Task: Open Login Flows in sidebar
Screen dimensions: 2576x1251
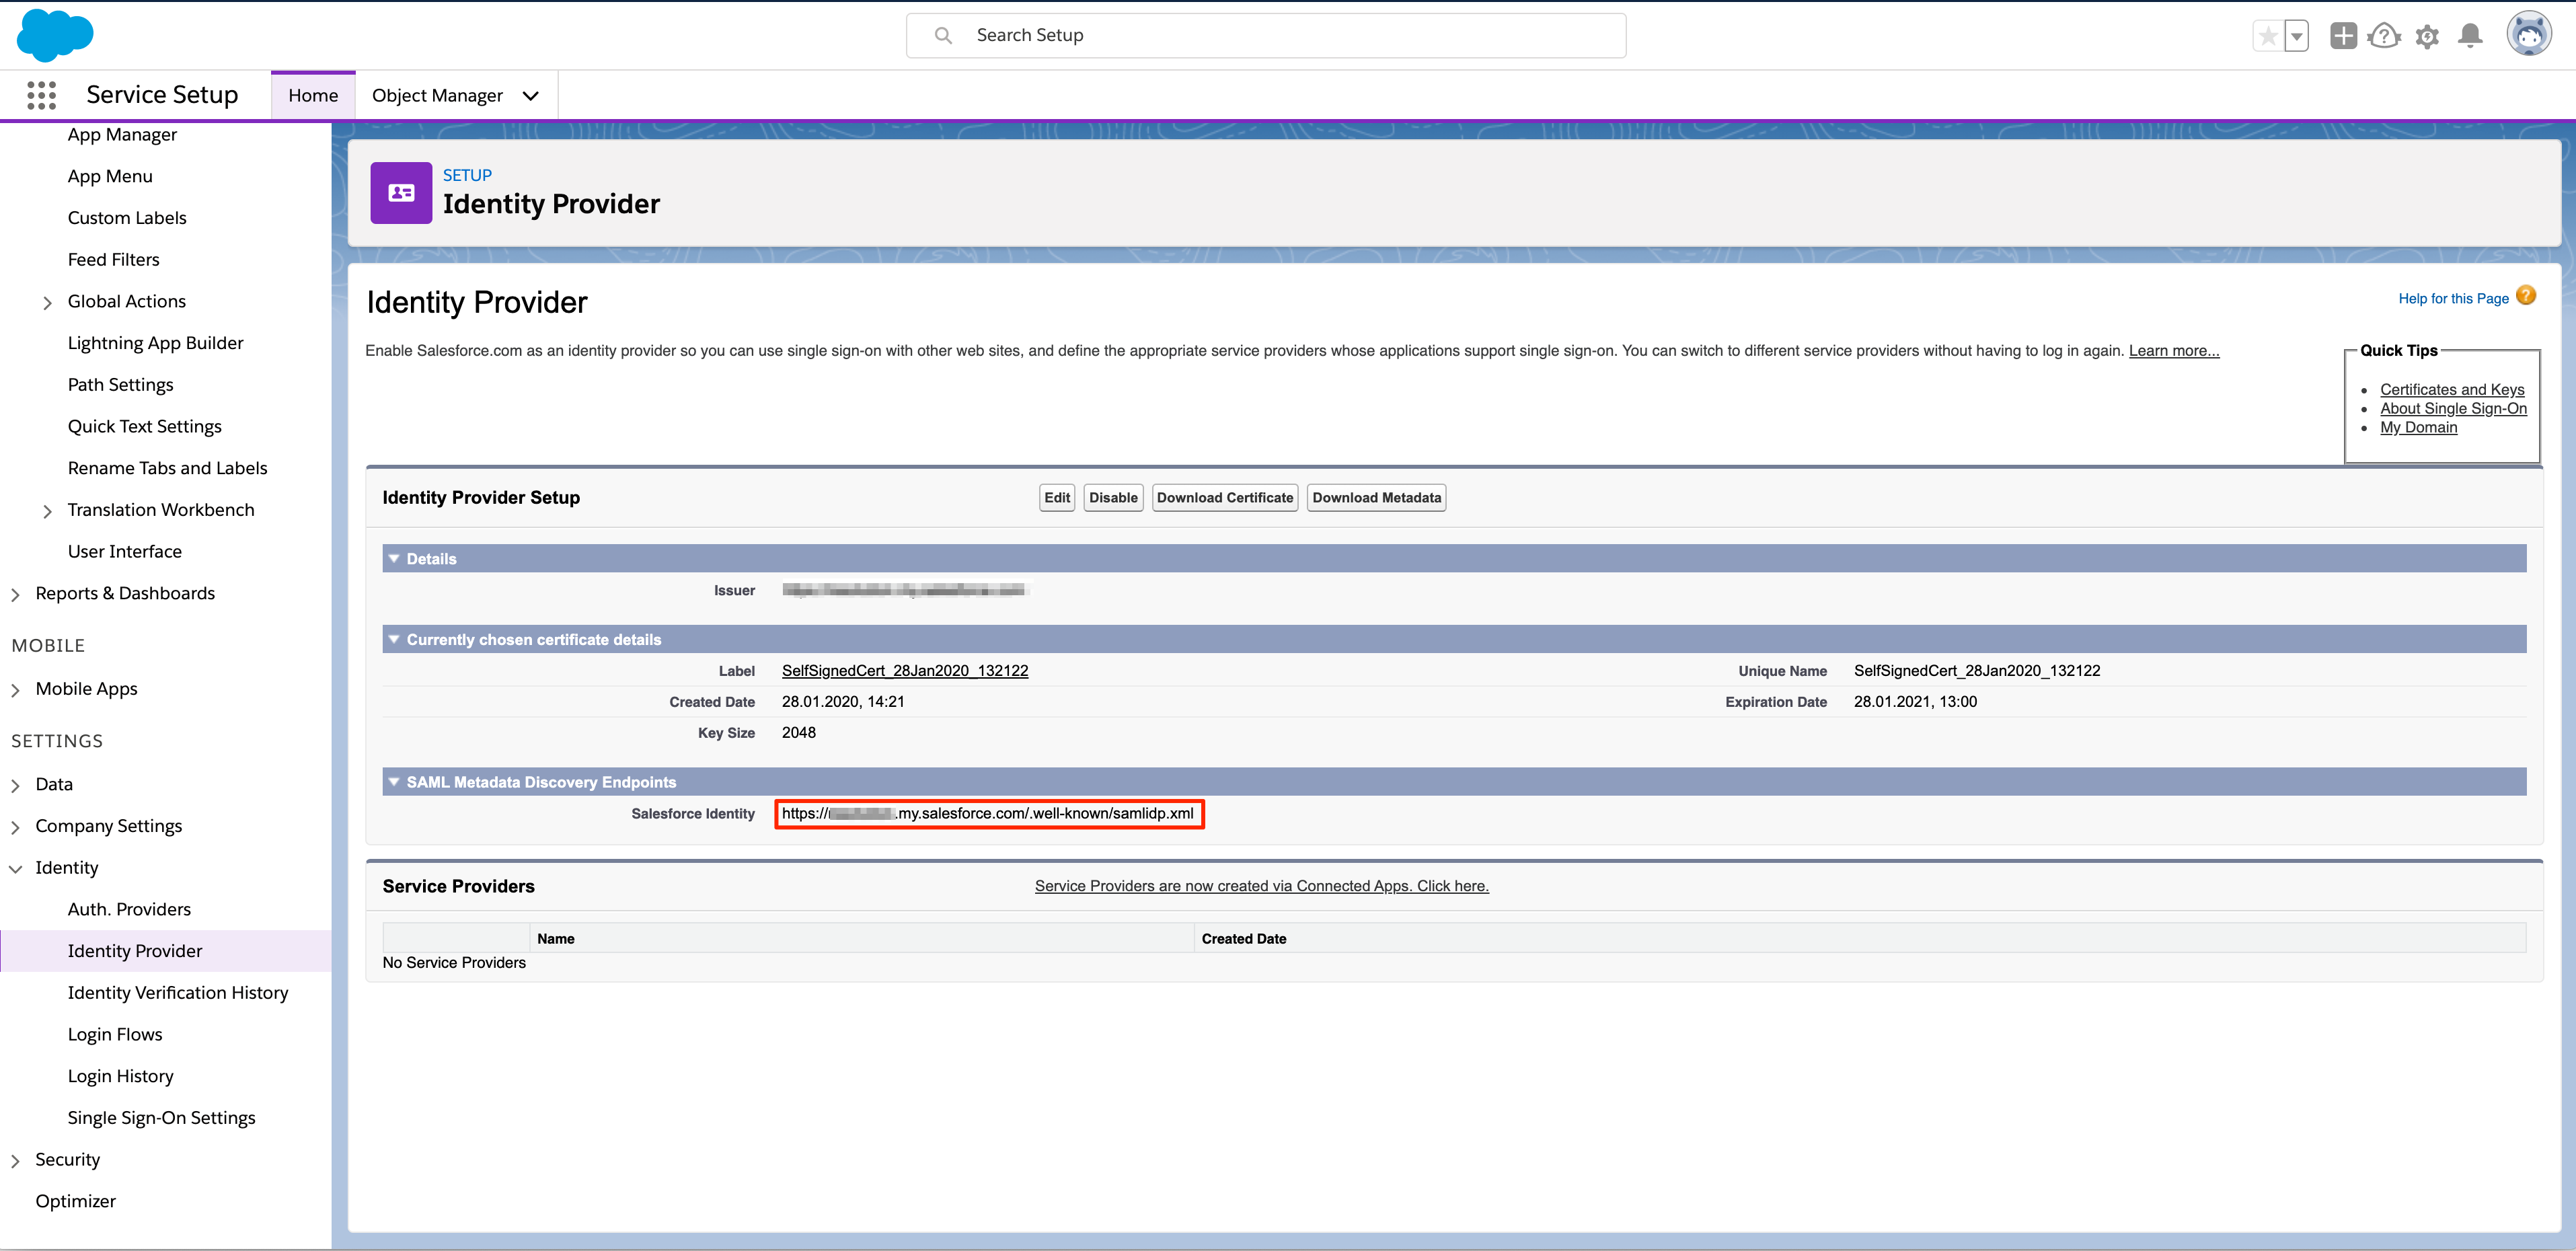Action: coord(115,1035)
